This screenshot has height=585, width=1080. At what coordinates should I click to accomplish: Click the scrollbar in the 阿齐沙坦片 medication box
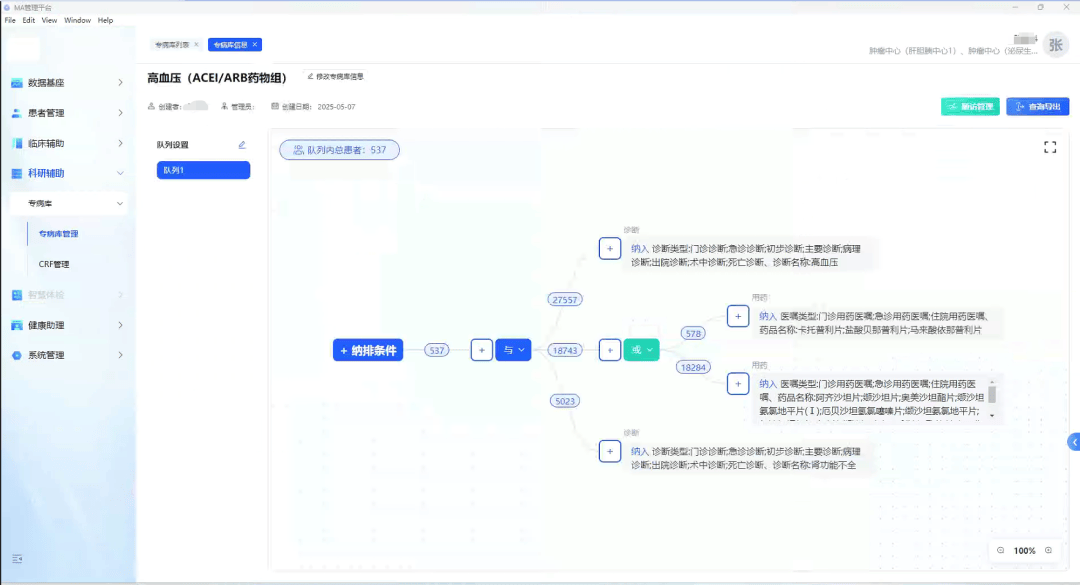click(x=992, y=397)
